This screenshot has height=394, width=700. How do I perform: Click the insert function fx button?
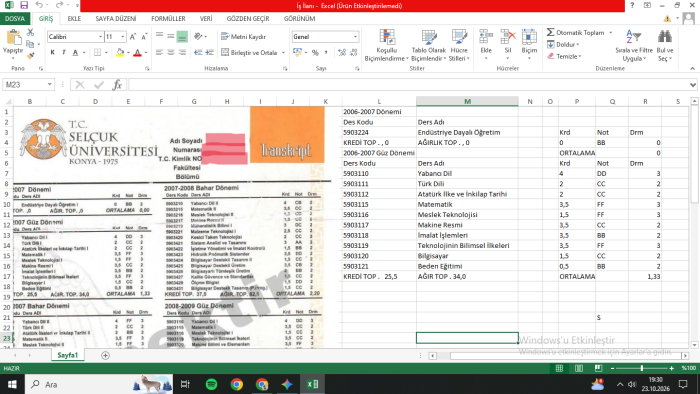pyautogui.click(x=117, y=84)
